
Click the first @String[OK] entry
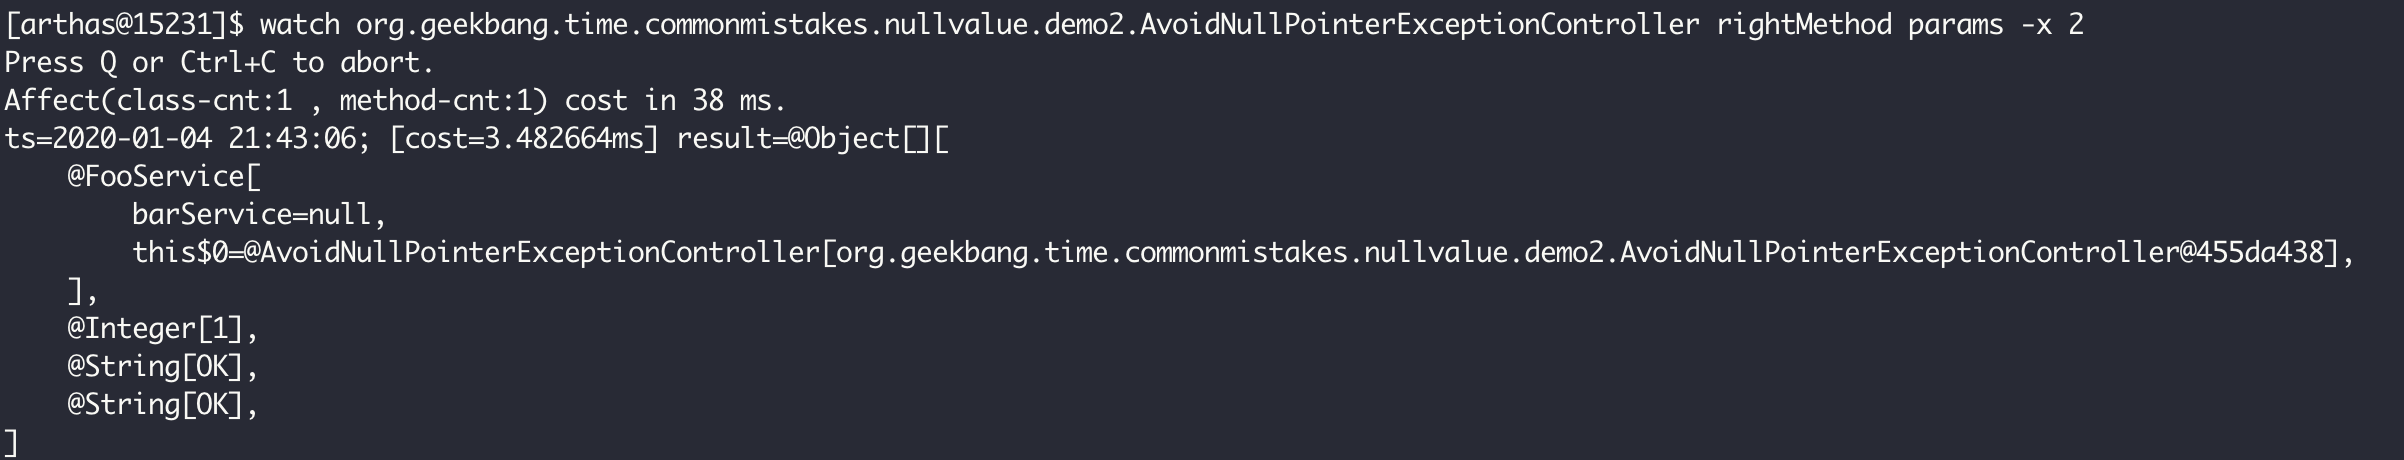click(x=163, y=366)
